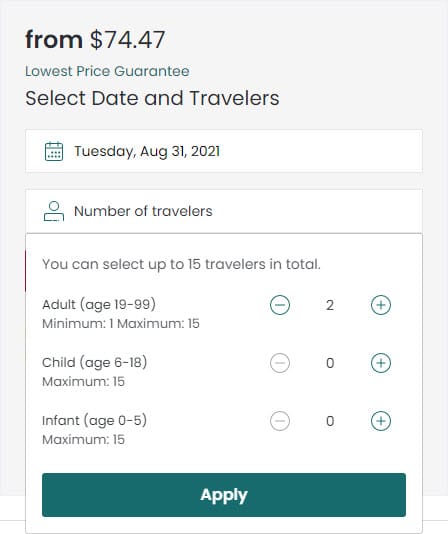Screen dimensions: 448x534
Task: Collapse the Number of travelers dropdown
Action: pos(224,211)
